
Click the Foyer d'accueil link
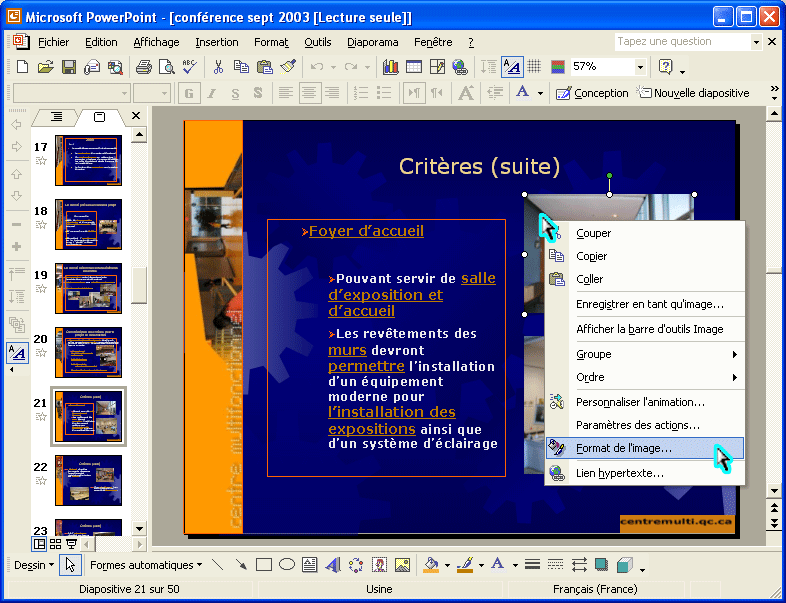pyautogui.click(x=366, y=231)
